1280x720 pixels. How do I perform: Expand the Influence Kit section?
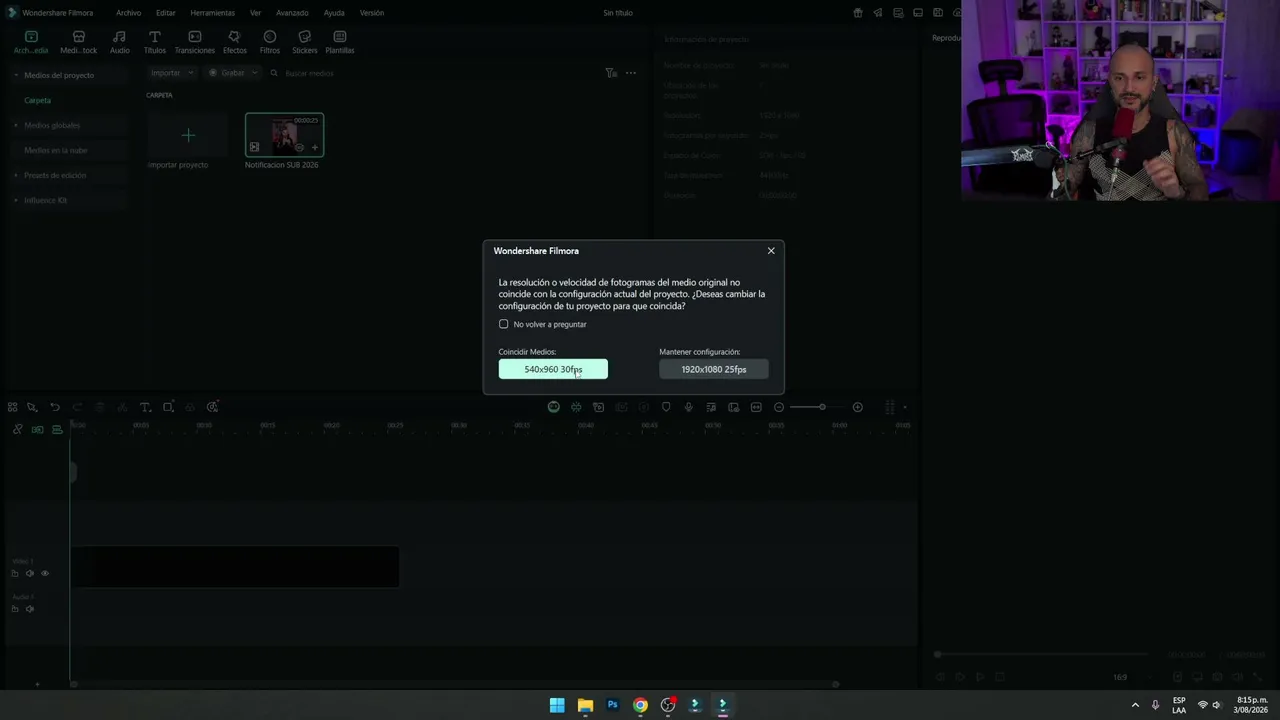pos(15,200)
